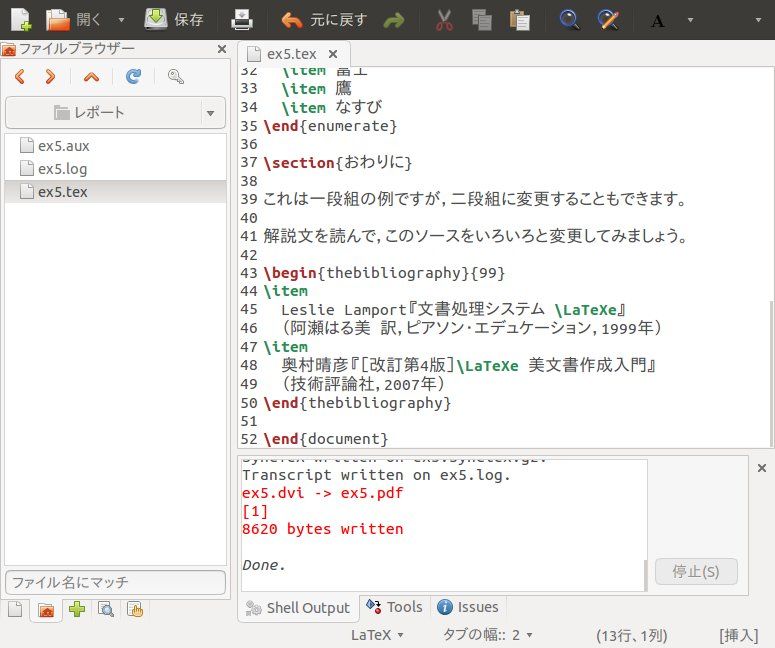Close the bottom output panel
This screenshot has width=775, height=648.
762,468
